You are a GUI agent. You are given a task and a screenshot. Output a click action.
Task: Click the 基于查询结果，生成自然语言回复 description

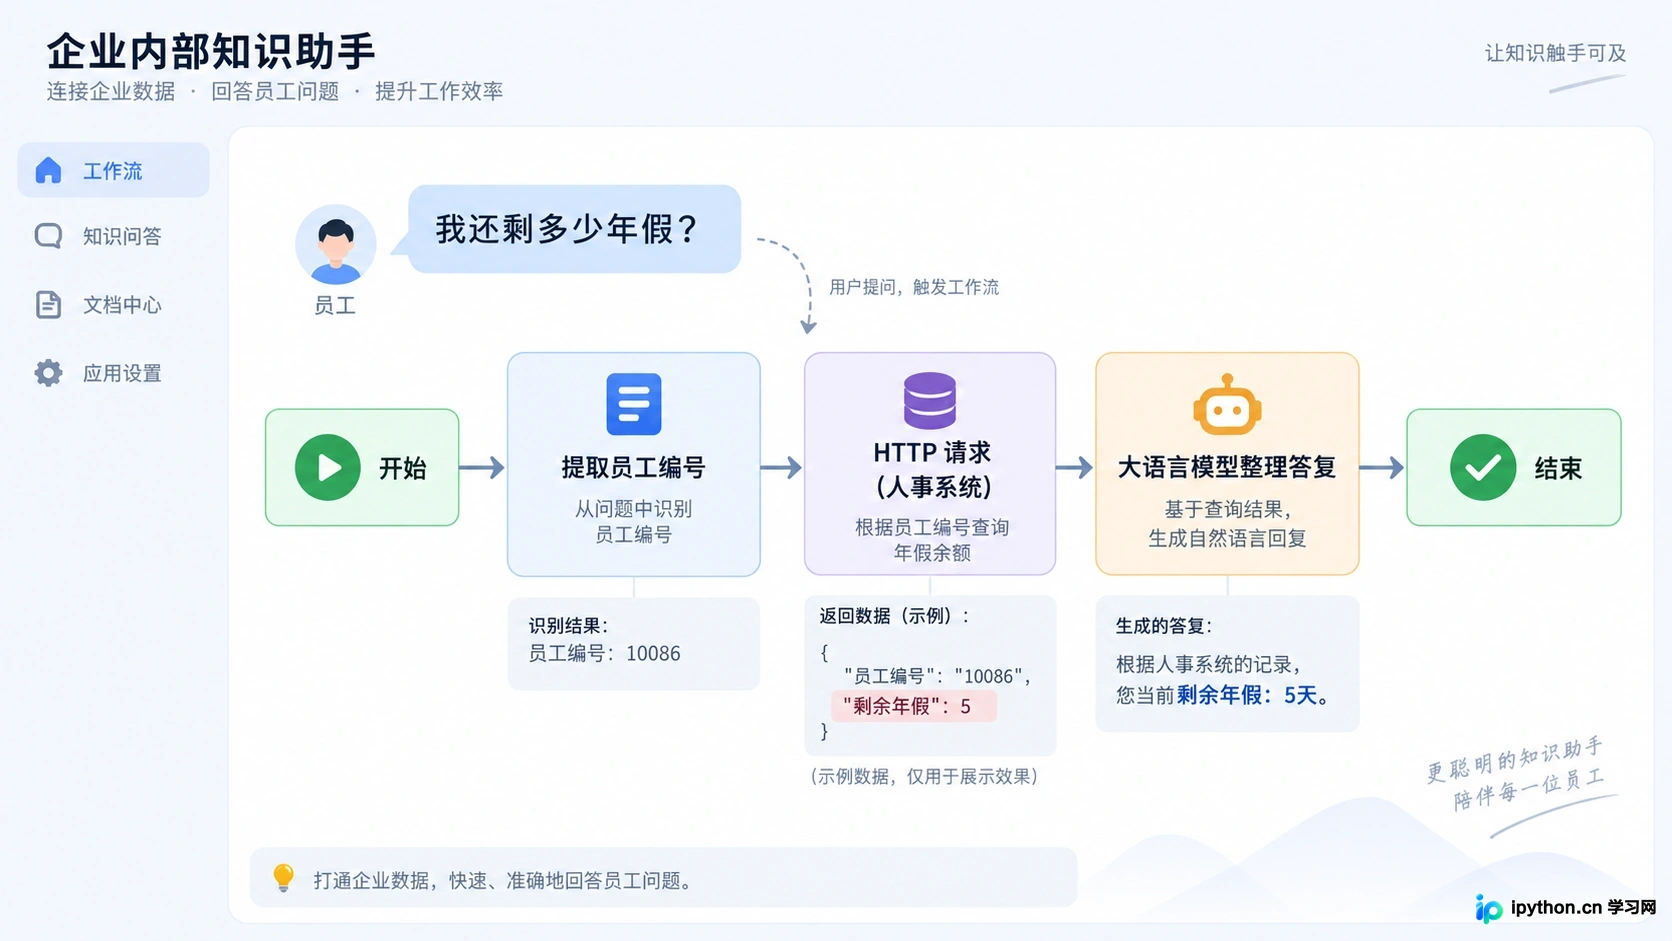[1227, 524]
